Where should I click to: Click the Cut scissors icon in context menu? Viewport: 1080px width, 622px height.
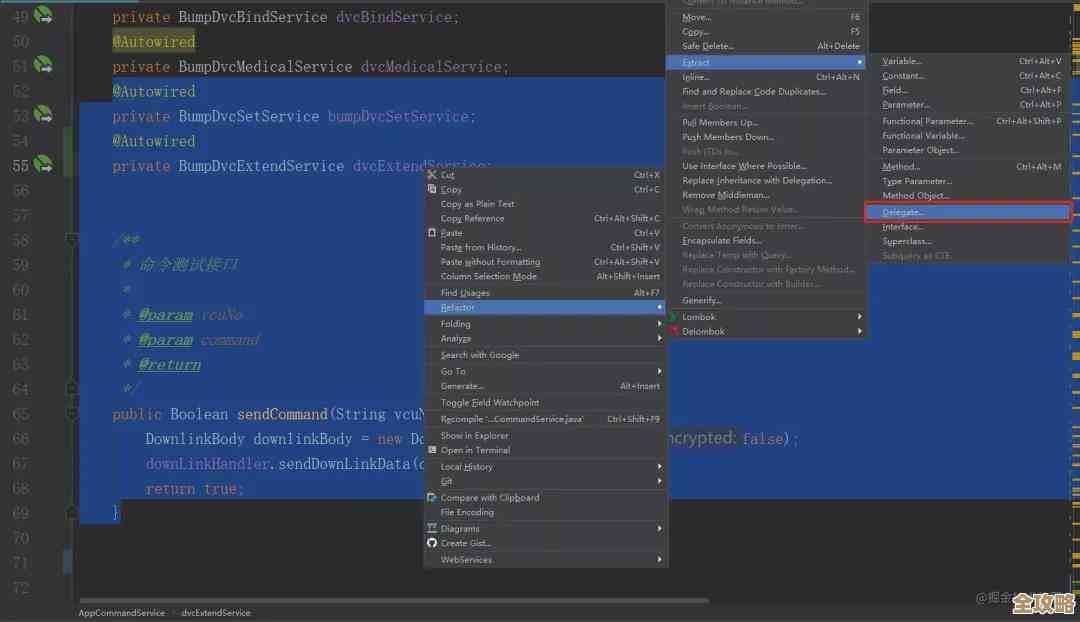coord(432,175)
